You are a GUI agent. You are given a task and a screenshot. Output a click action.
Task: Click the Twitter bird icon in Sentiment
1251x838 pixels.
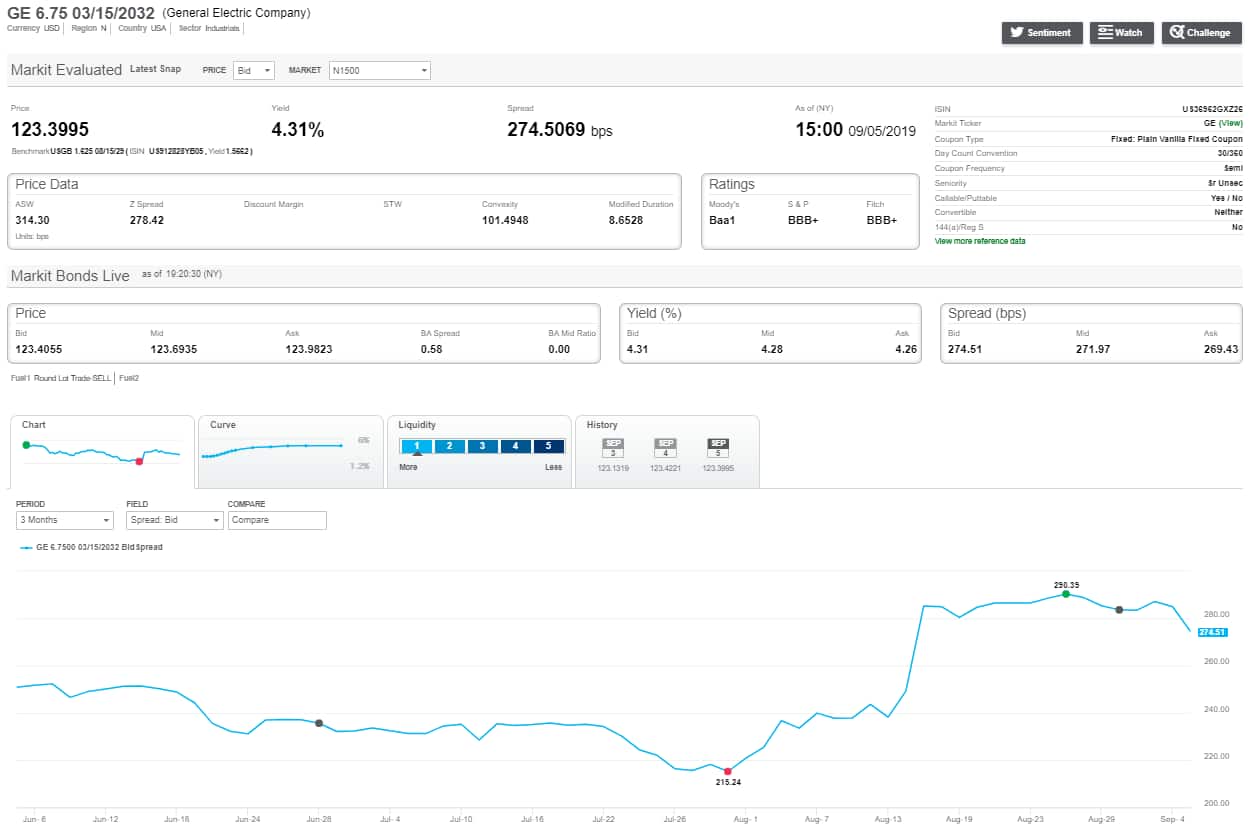pyautogui.click(x=1016, y=33)
